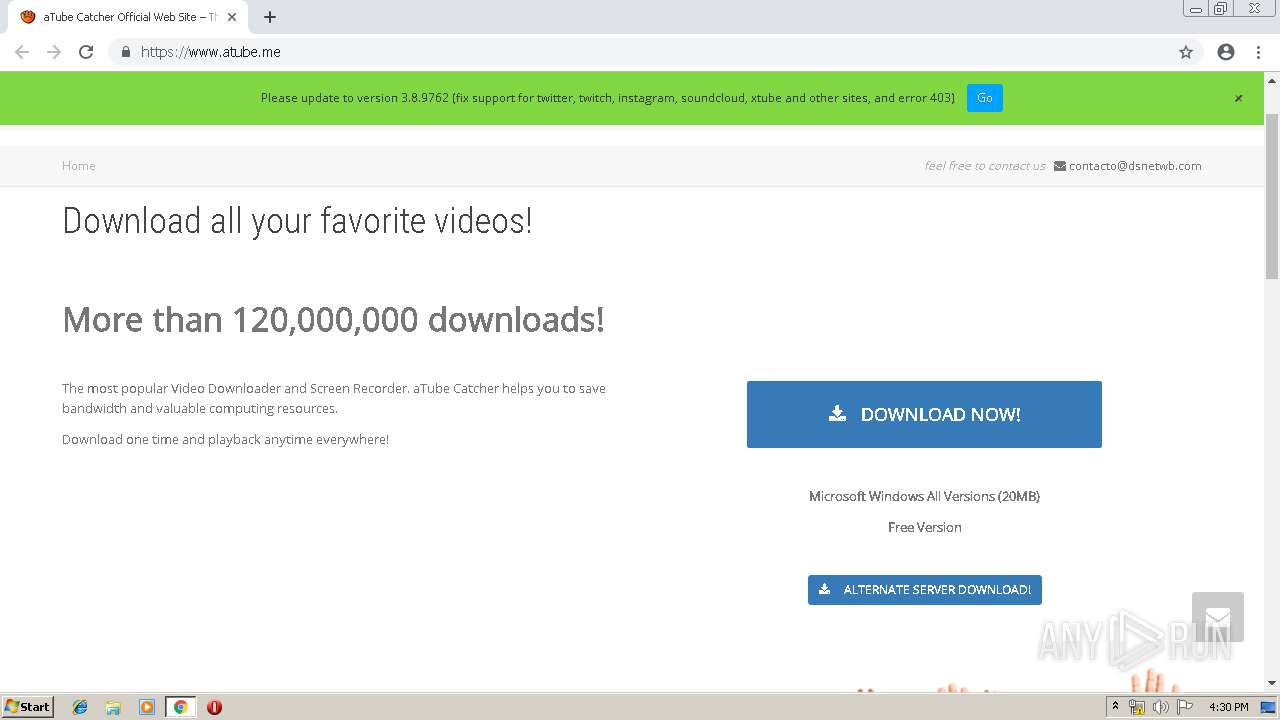Click the volume speaker tray icon

click(x=1161, y=707)
